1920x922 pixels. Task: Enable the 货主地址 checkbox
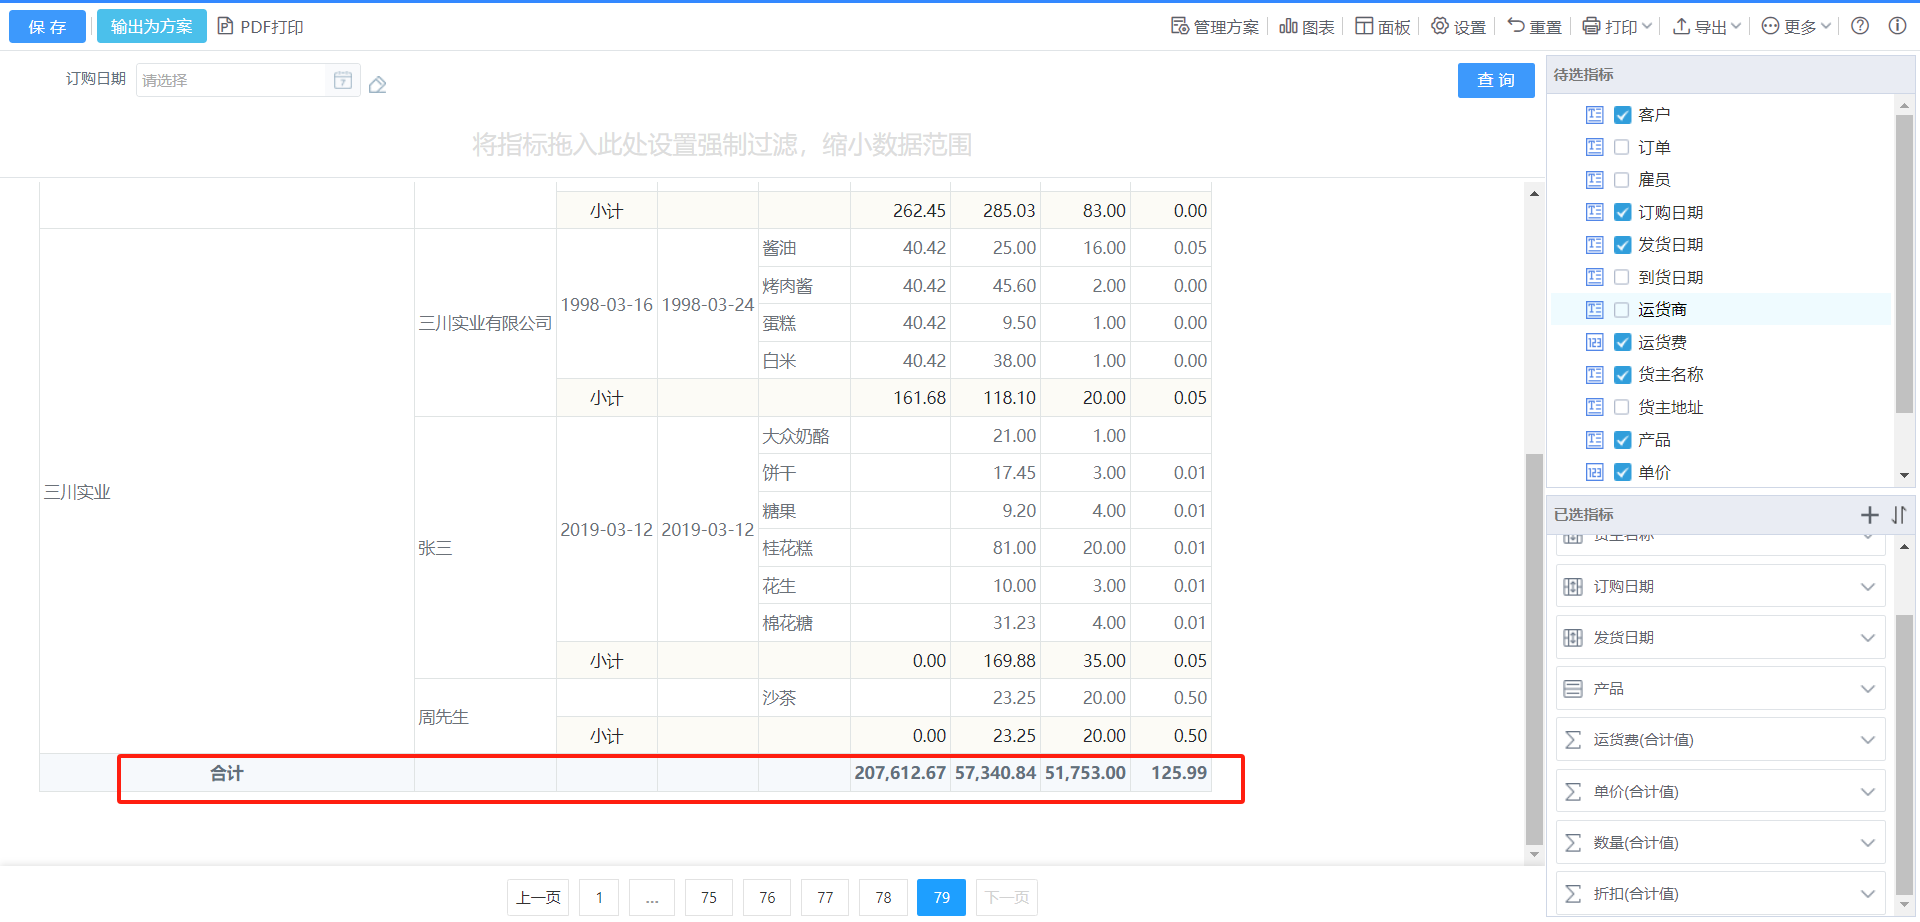pos(1622,408)
